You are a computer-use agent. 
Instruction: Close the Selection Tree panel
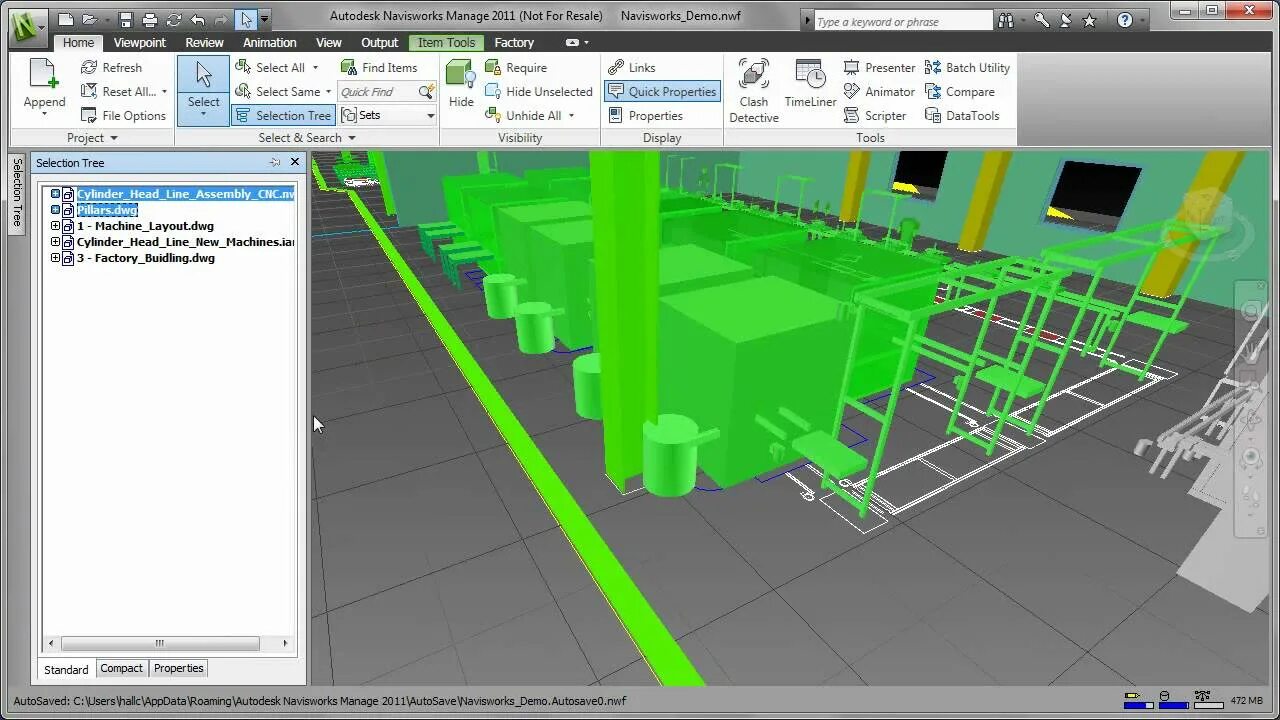point(295,162)
